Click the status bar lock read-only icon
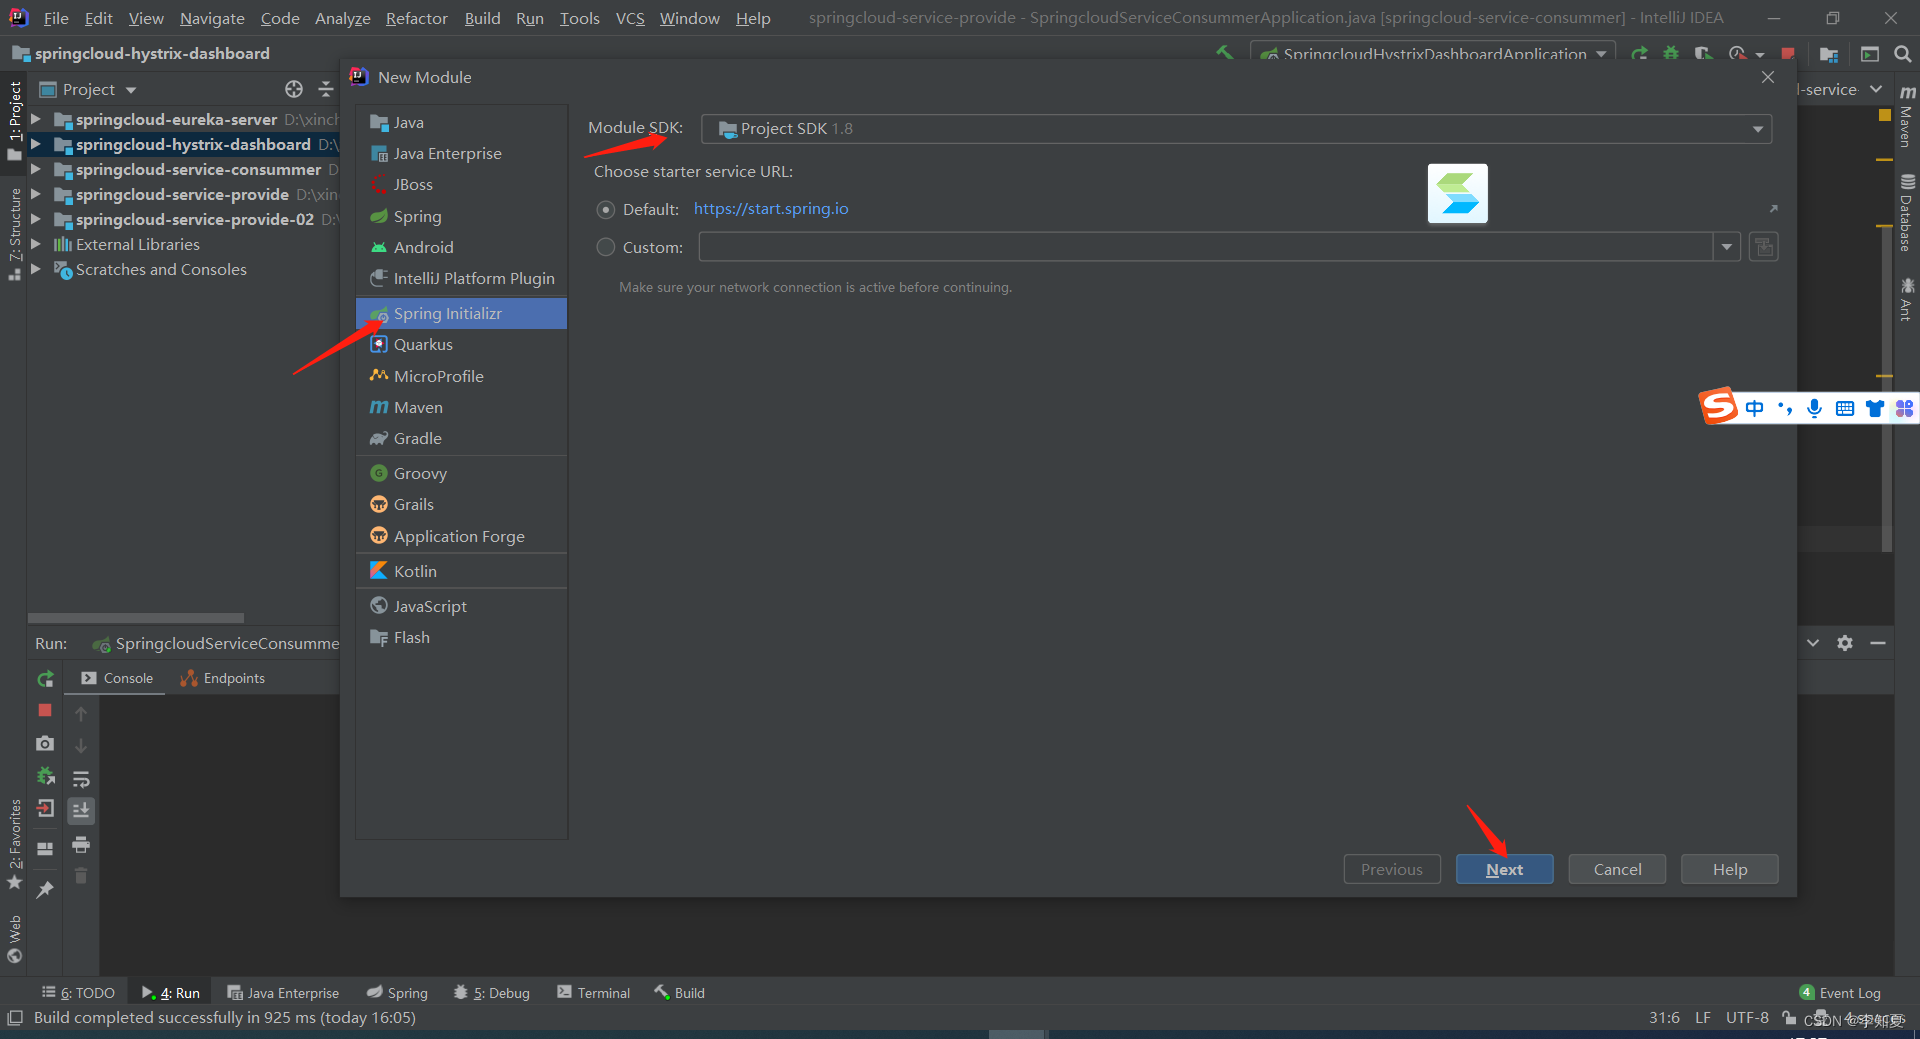Image resolution: width=1920 pixels, height=1039 pixels. (x=1788, y=1018)
